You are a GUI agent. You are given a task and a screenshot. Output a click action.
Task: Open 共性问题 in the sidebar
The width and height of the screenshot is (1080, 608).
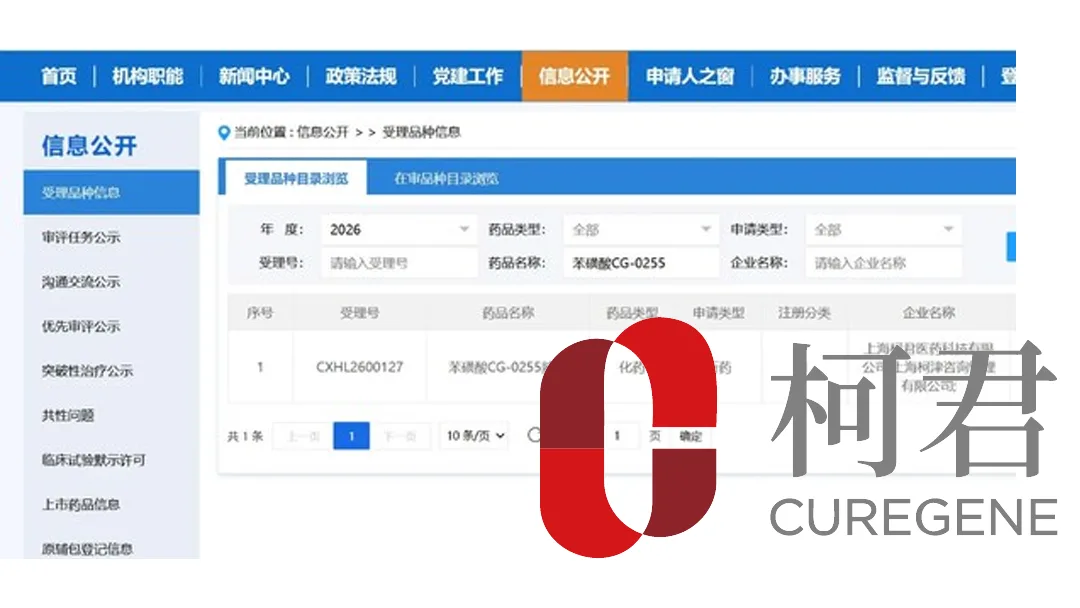[x=68, y=415]
